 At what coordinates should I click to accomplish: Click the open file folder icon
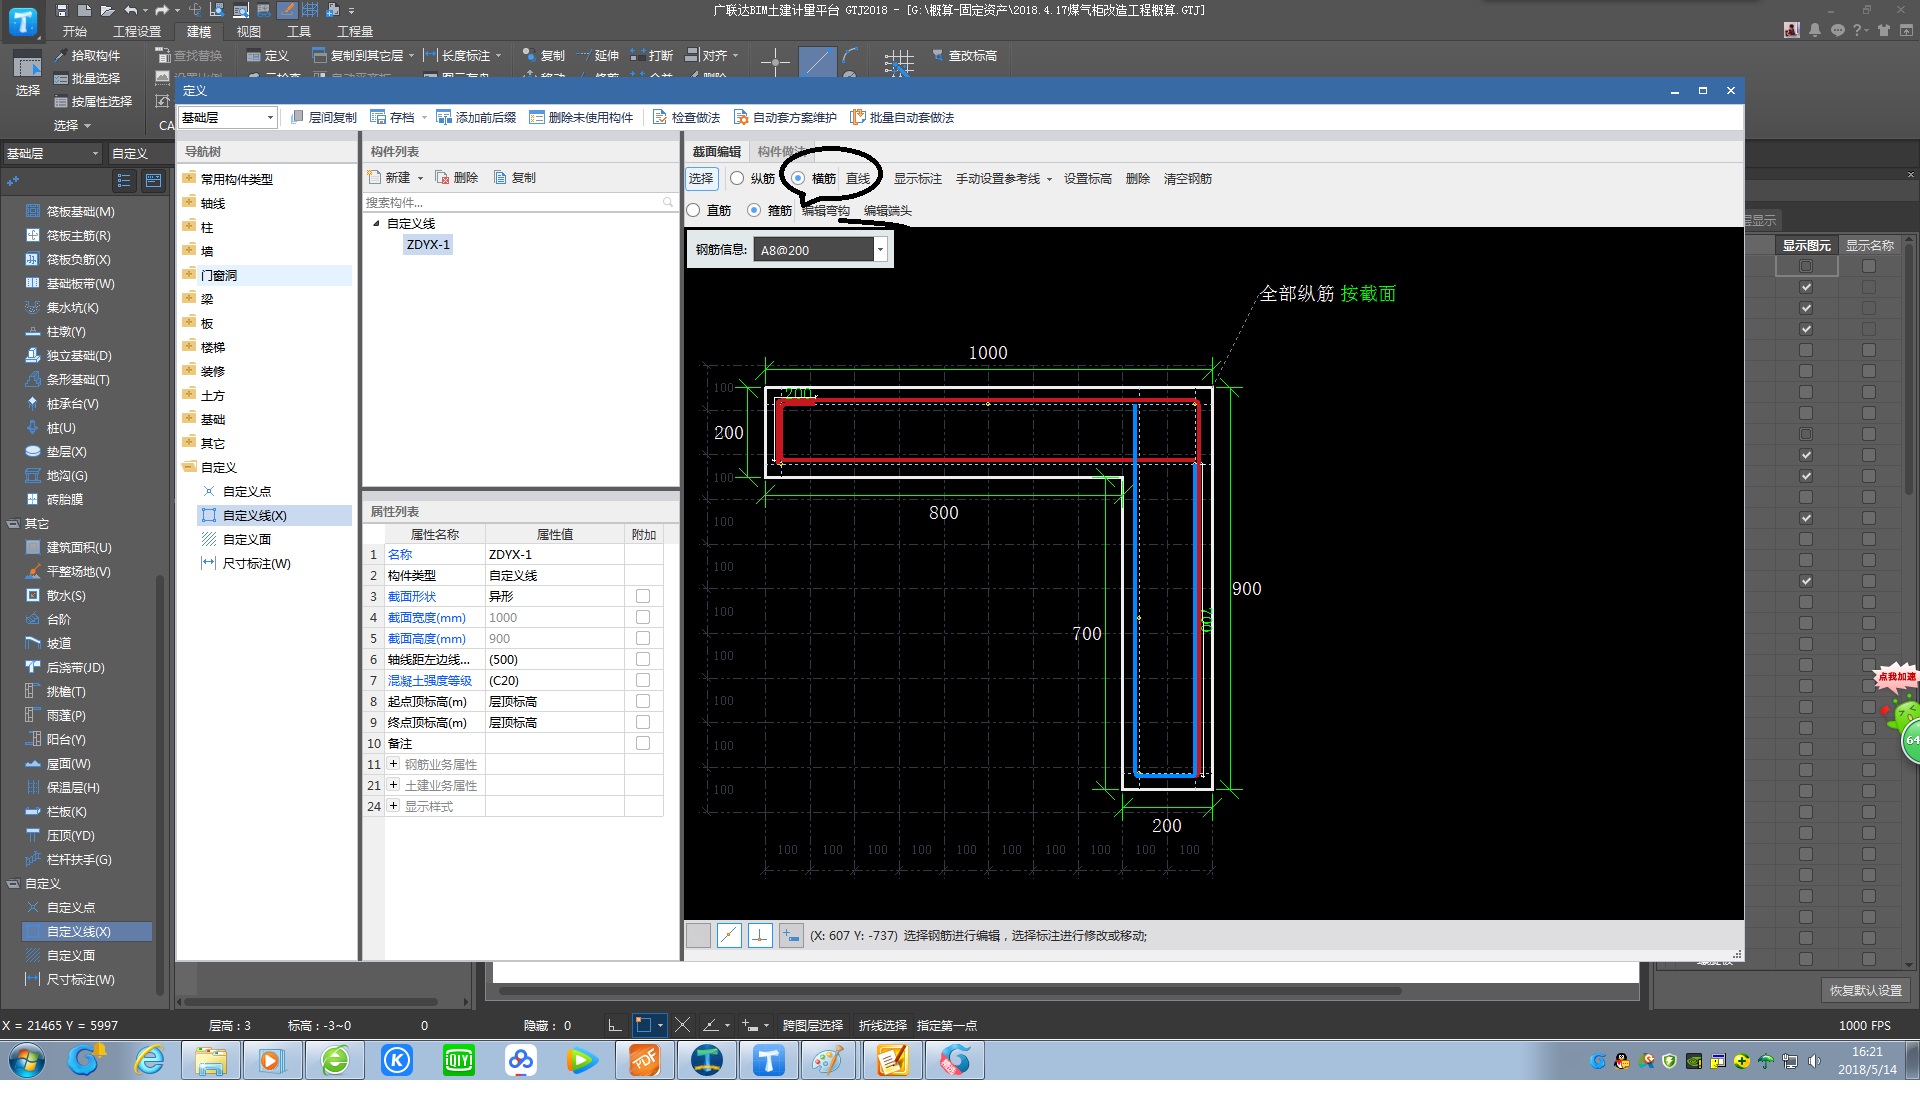[x=107, y=10]
